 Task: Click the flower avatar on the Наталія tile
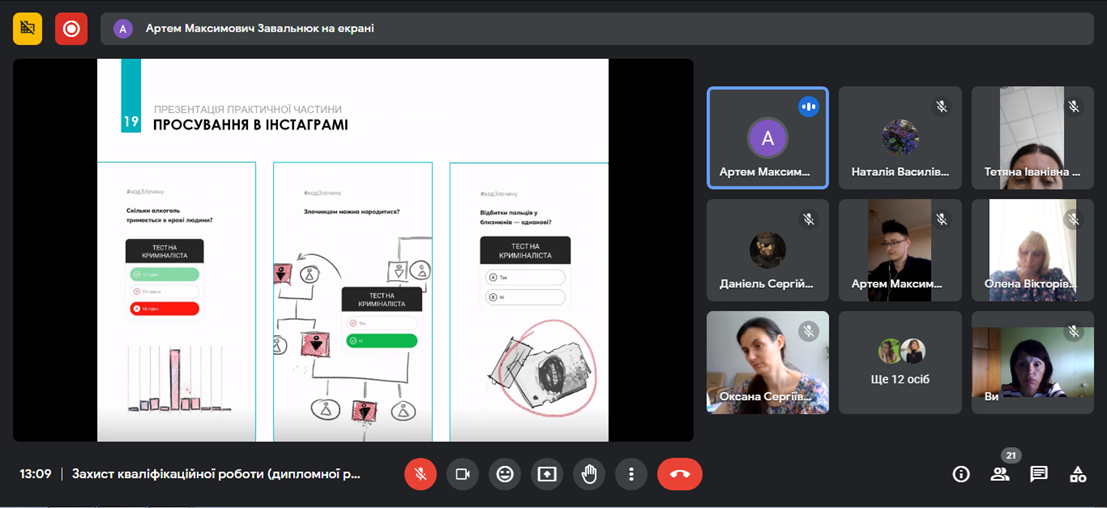point(900,138)
